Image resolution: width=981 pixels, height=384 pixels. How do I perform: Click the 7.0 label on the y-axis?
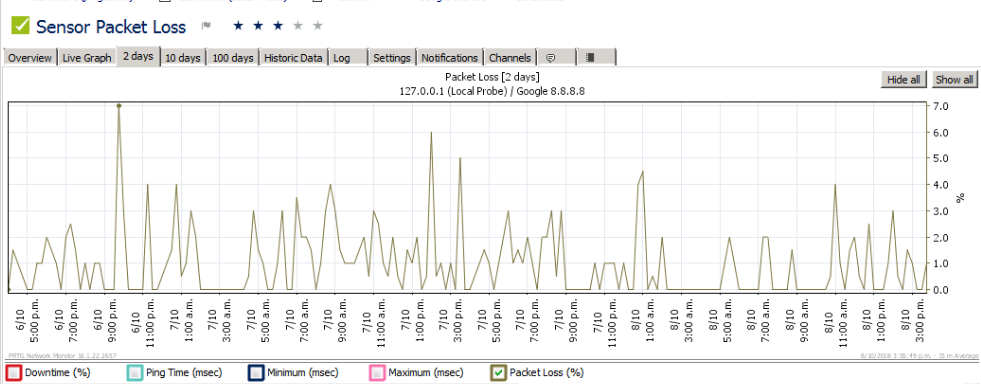tap(940, 106)
